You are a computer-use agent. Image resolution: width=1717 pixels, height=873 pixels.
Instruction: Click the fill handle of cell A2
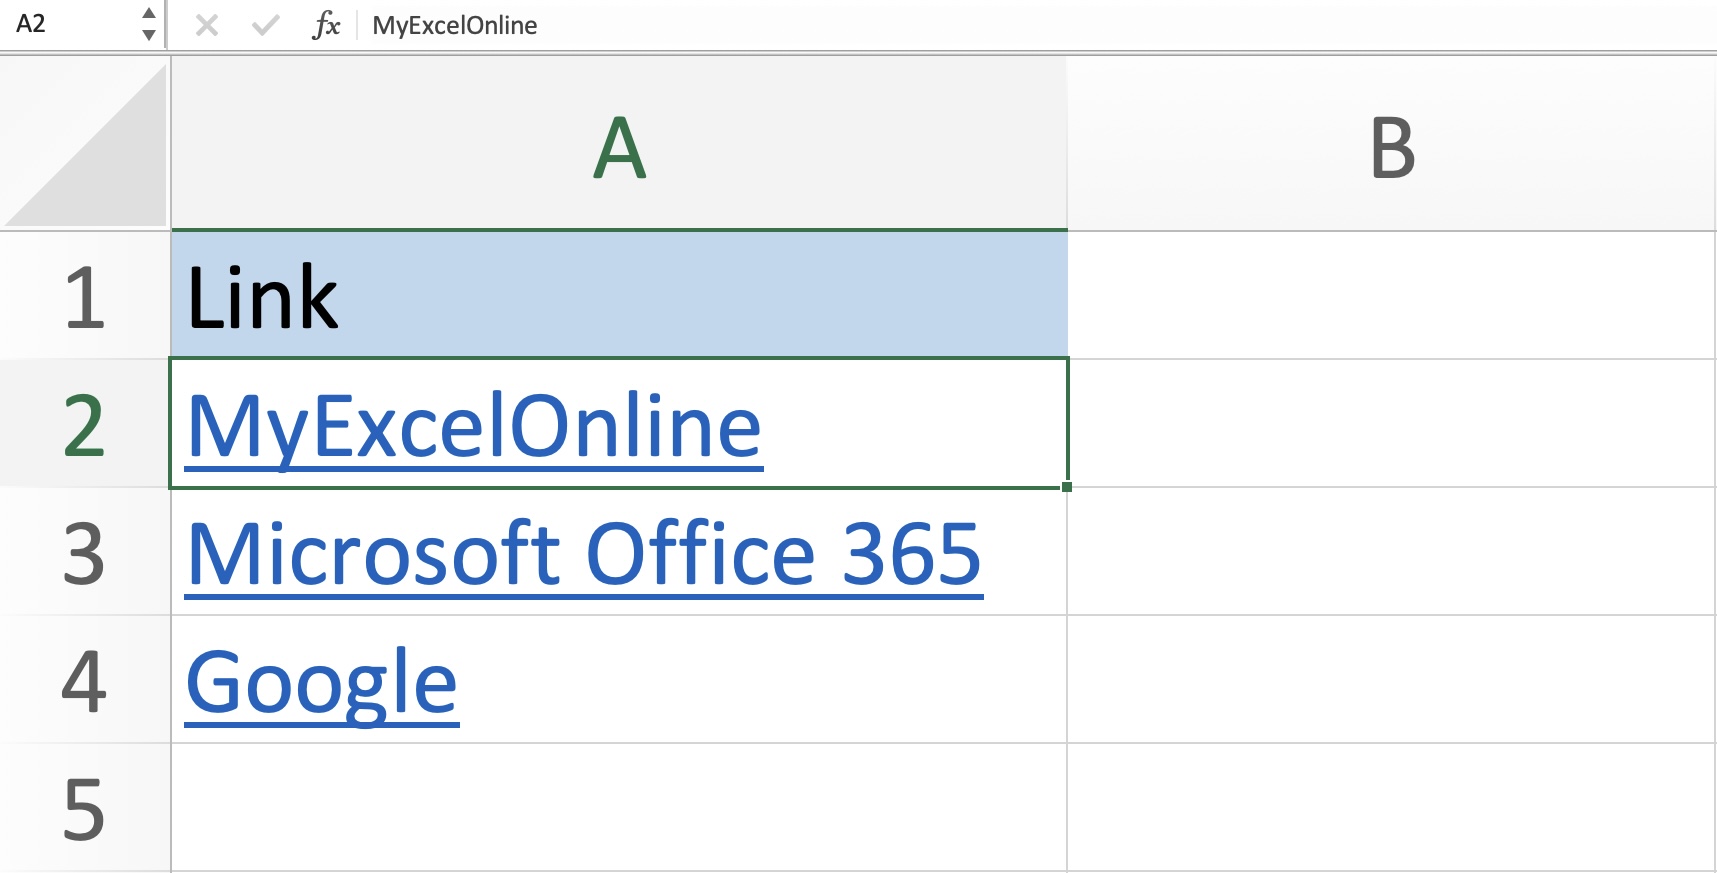tap(1067, 487)
